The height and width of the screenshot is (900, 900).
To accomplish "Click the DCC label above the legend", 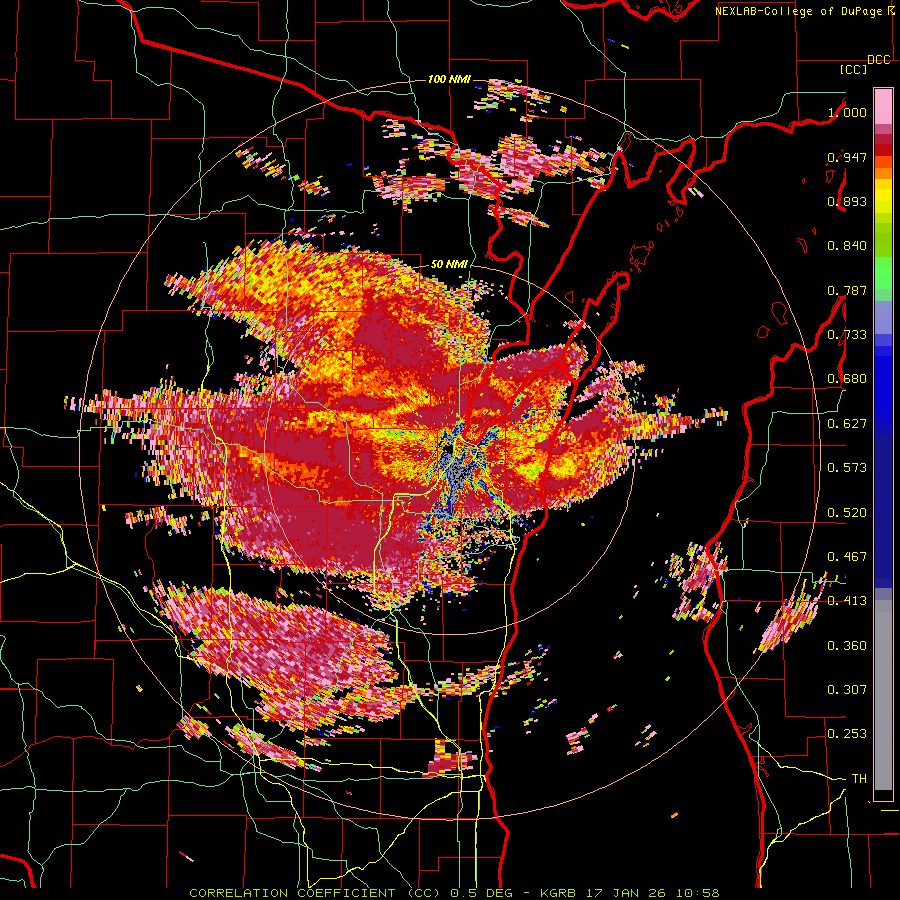I will click(879, 60).
